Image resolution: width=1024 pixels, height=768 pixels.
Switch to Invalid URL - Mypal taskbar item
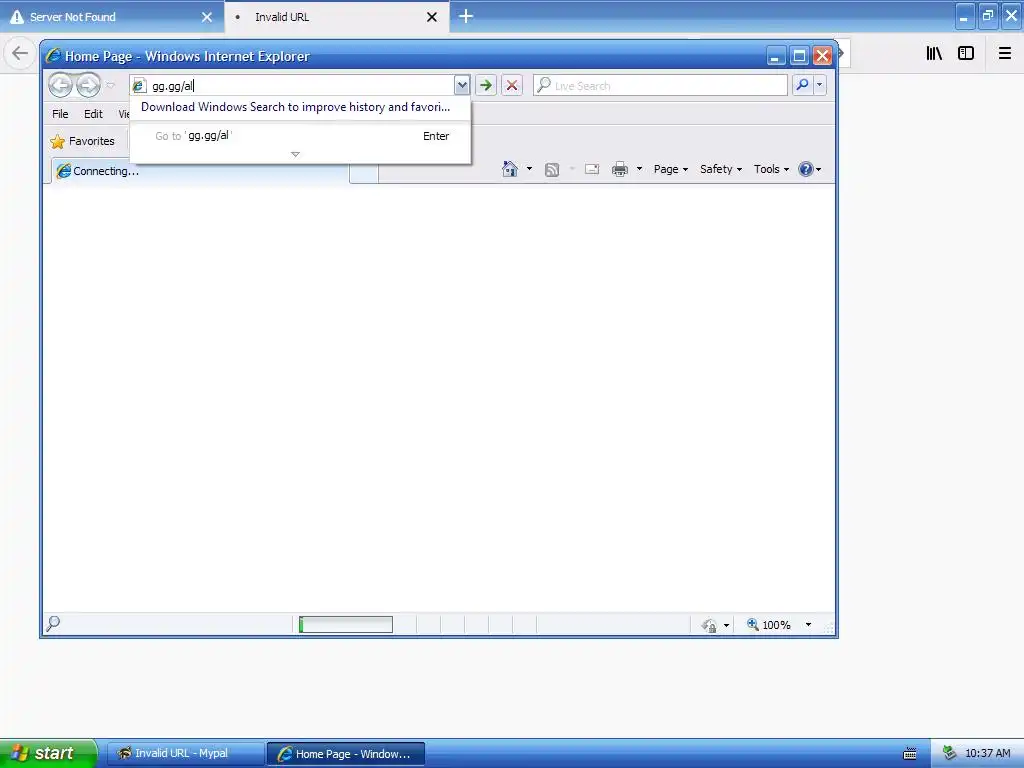pyautogui.click(x=185, y=754)
